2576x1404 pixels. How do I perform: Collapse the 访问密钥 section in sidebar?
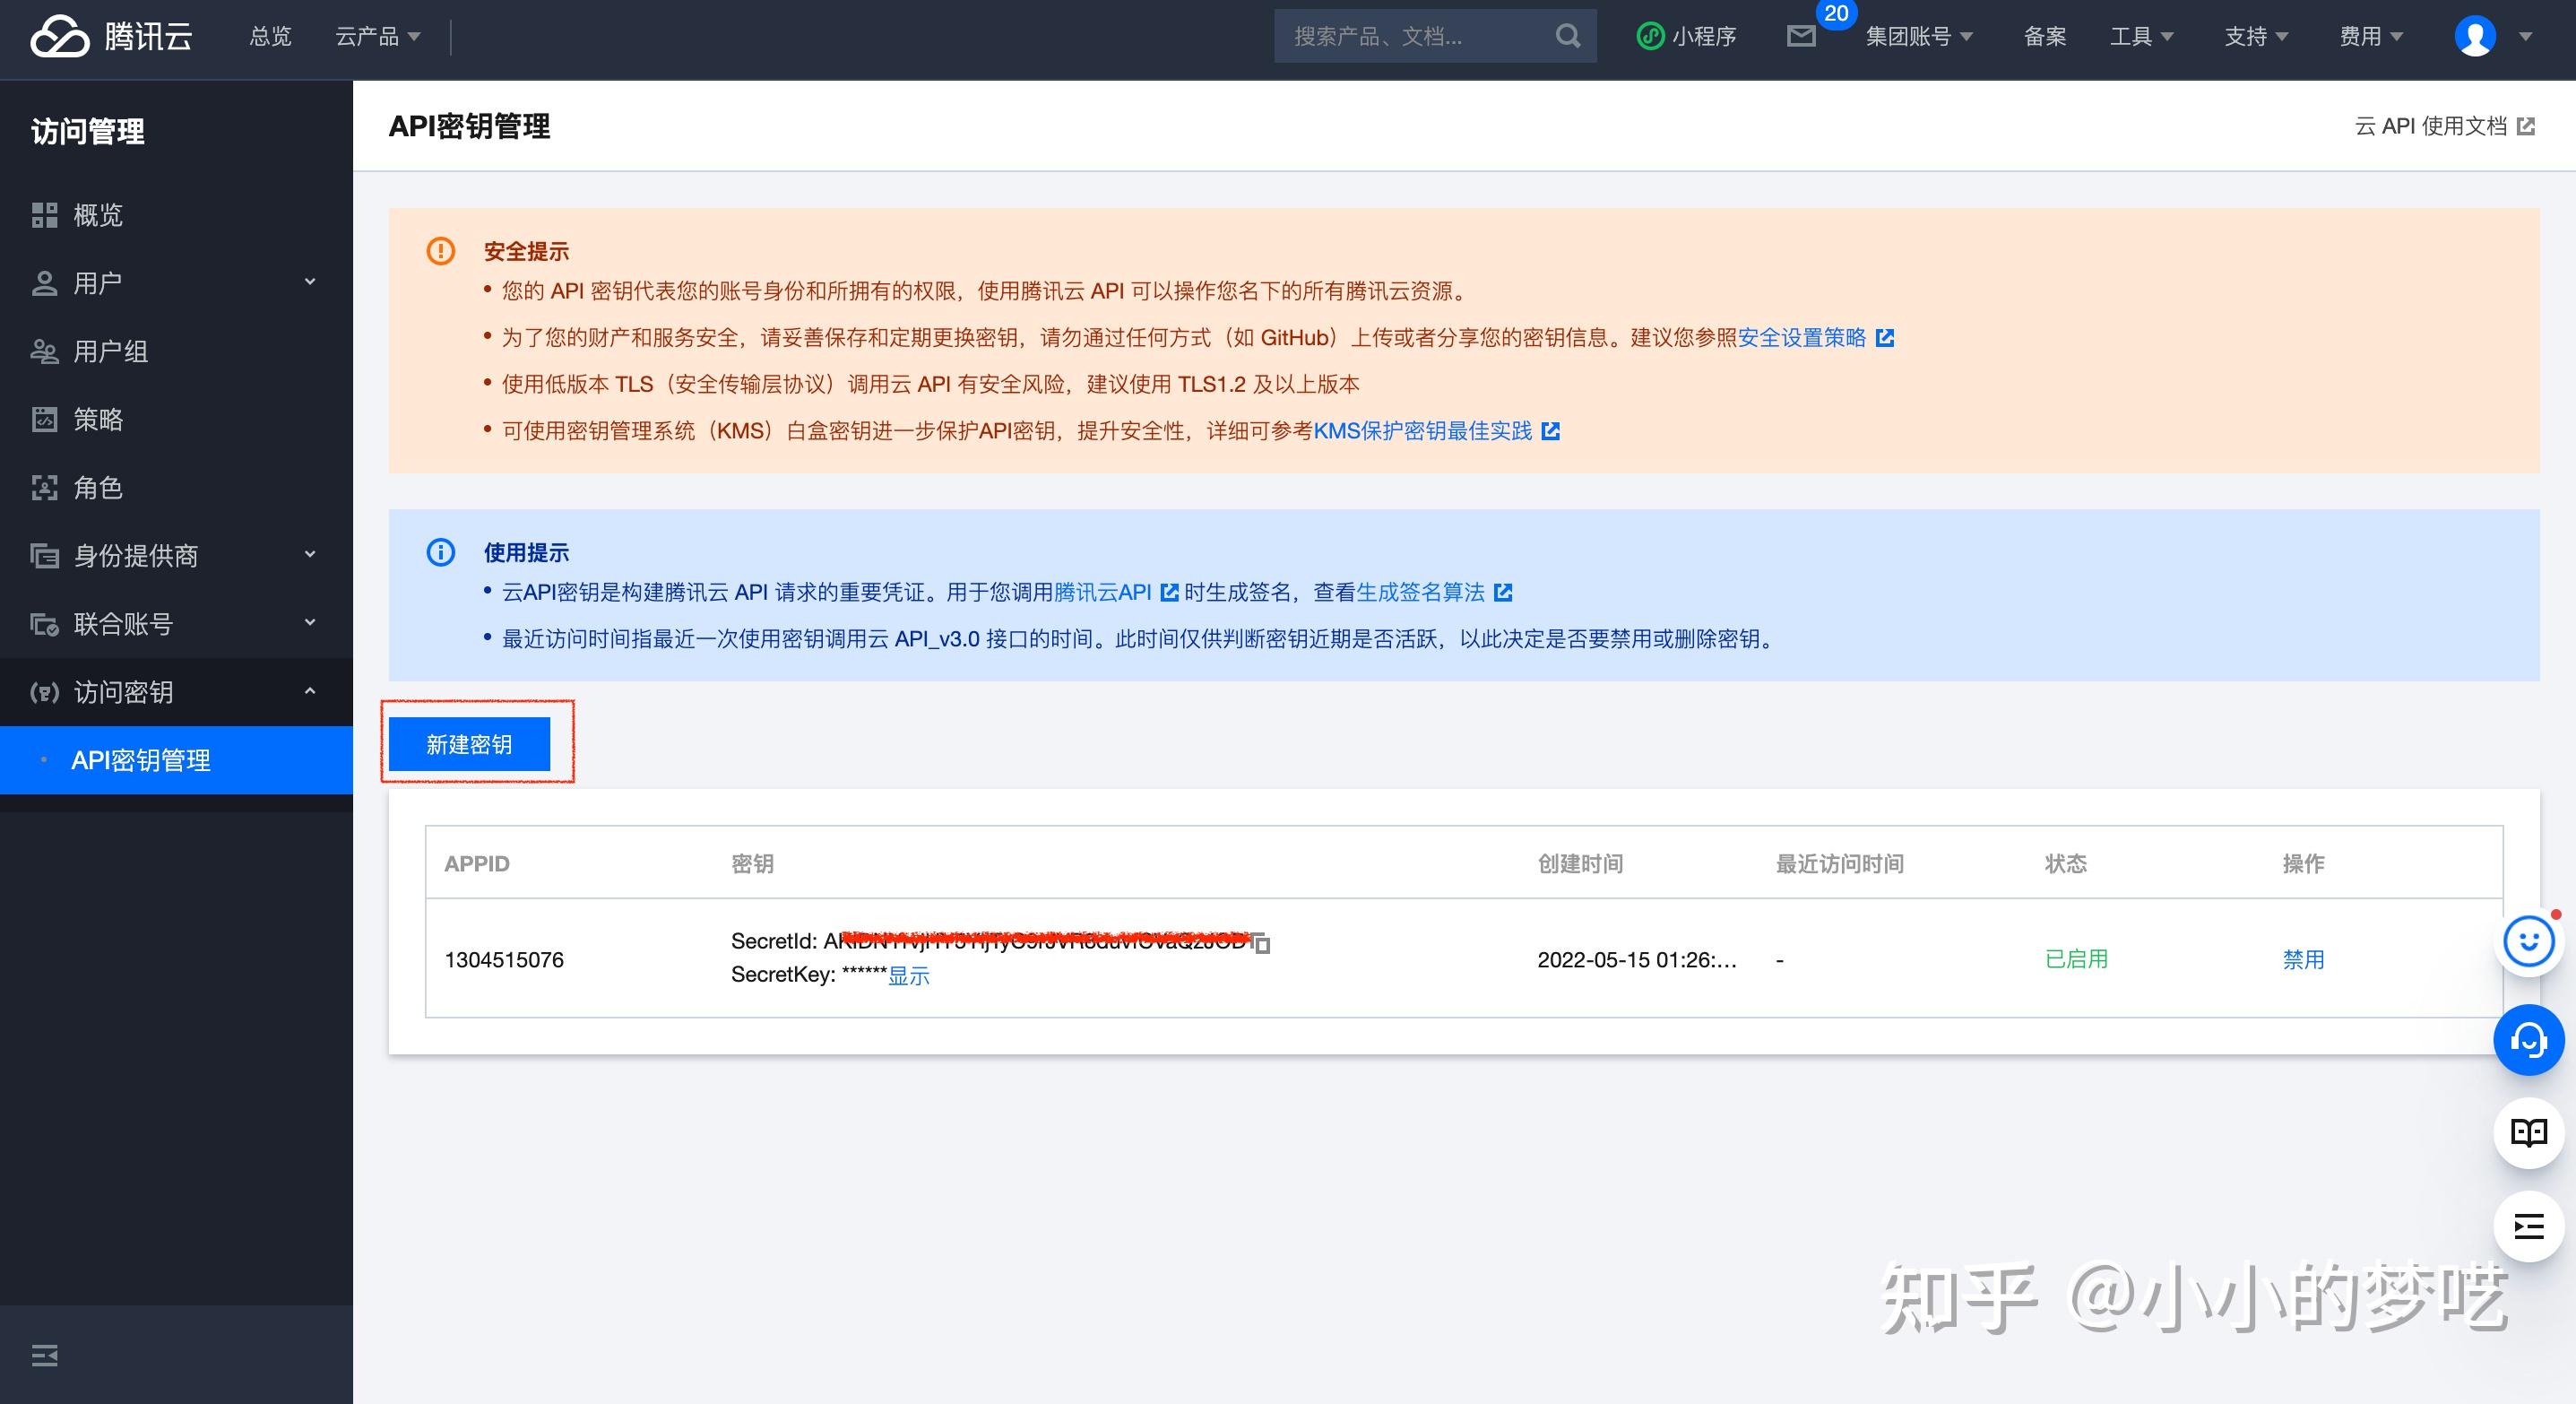pyautogui.click(x=309, y=692)
